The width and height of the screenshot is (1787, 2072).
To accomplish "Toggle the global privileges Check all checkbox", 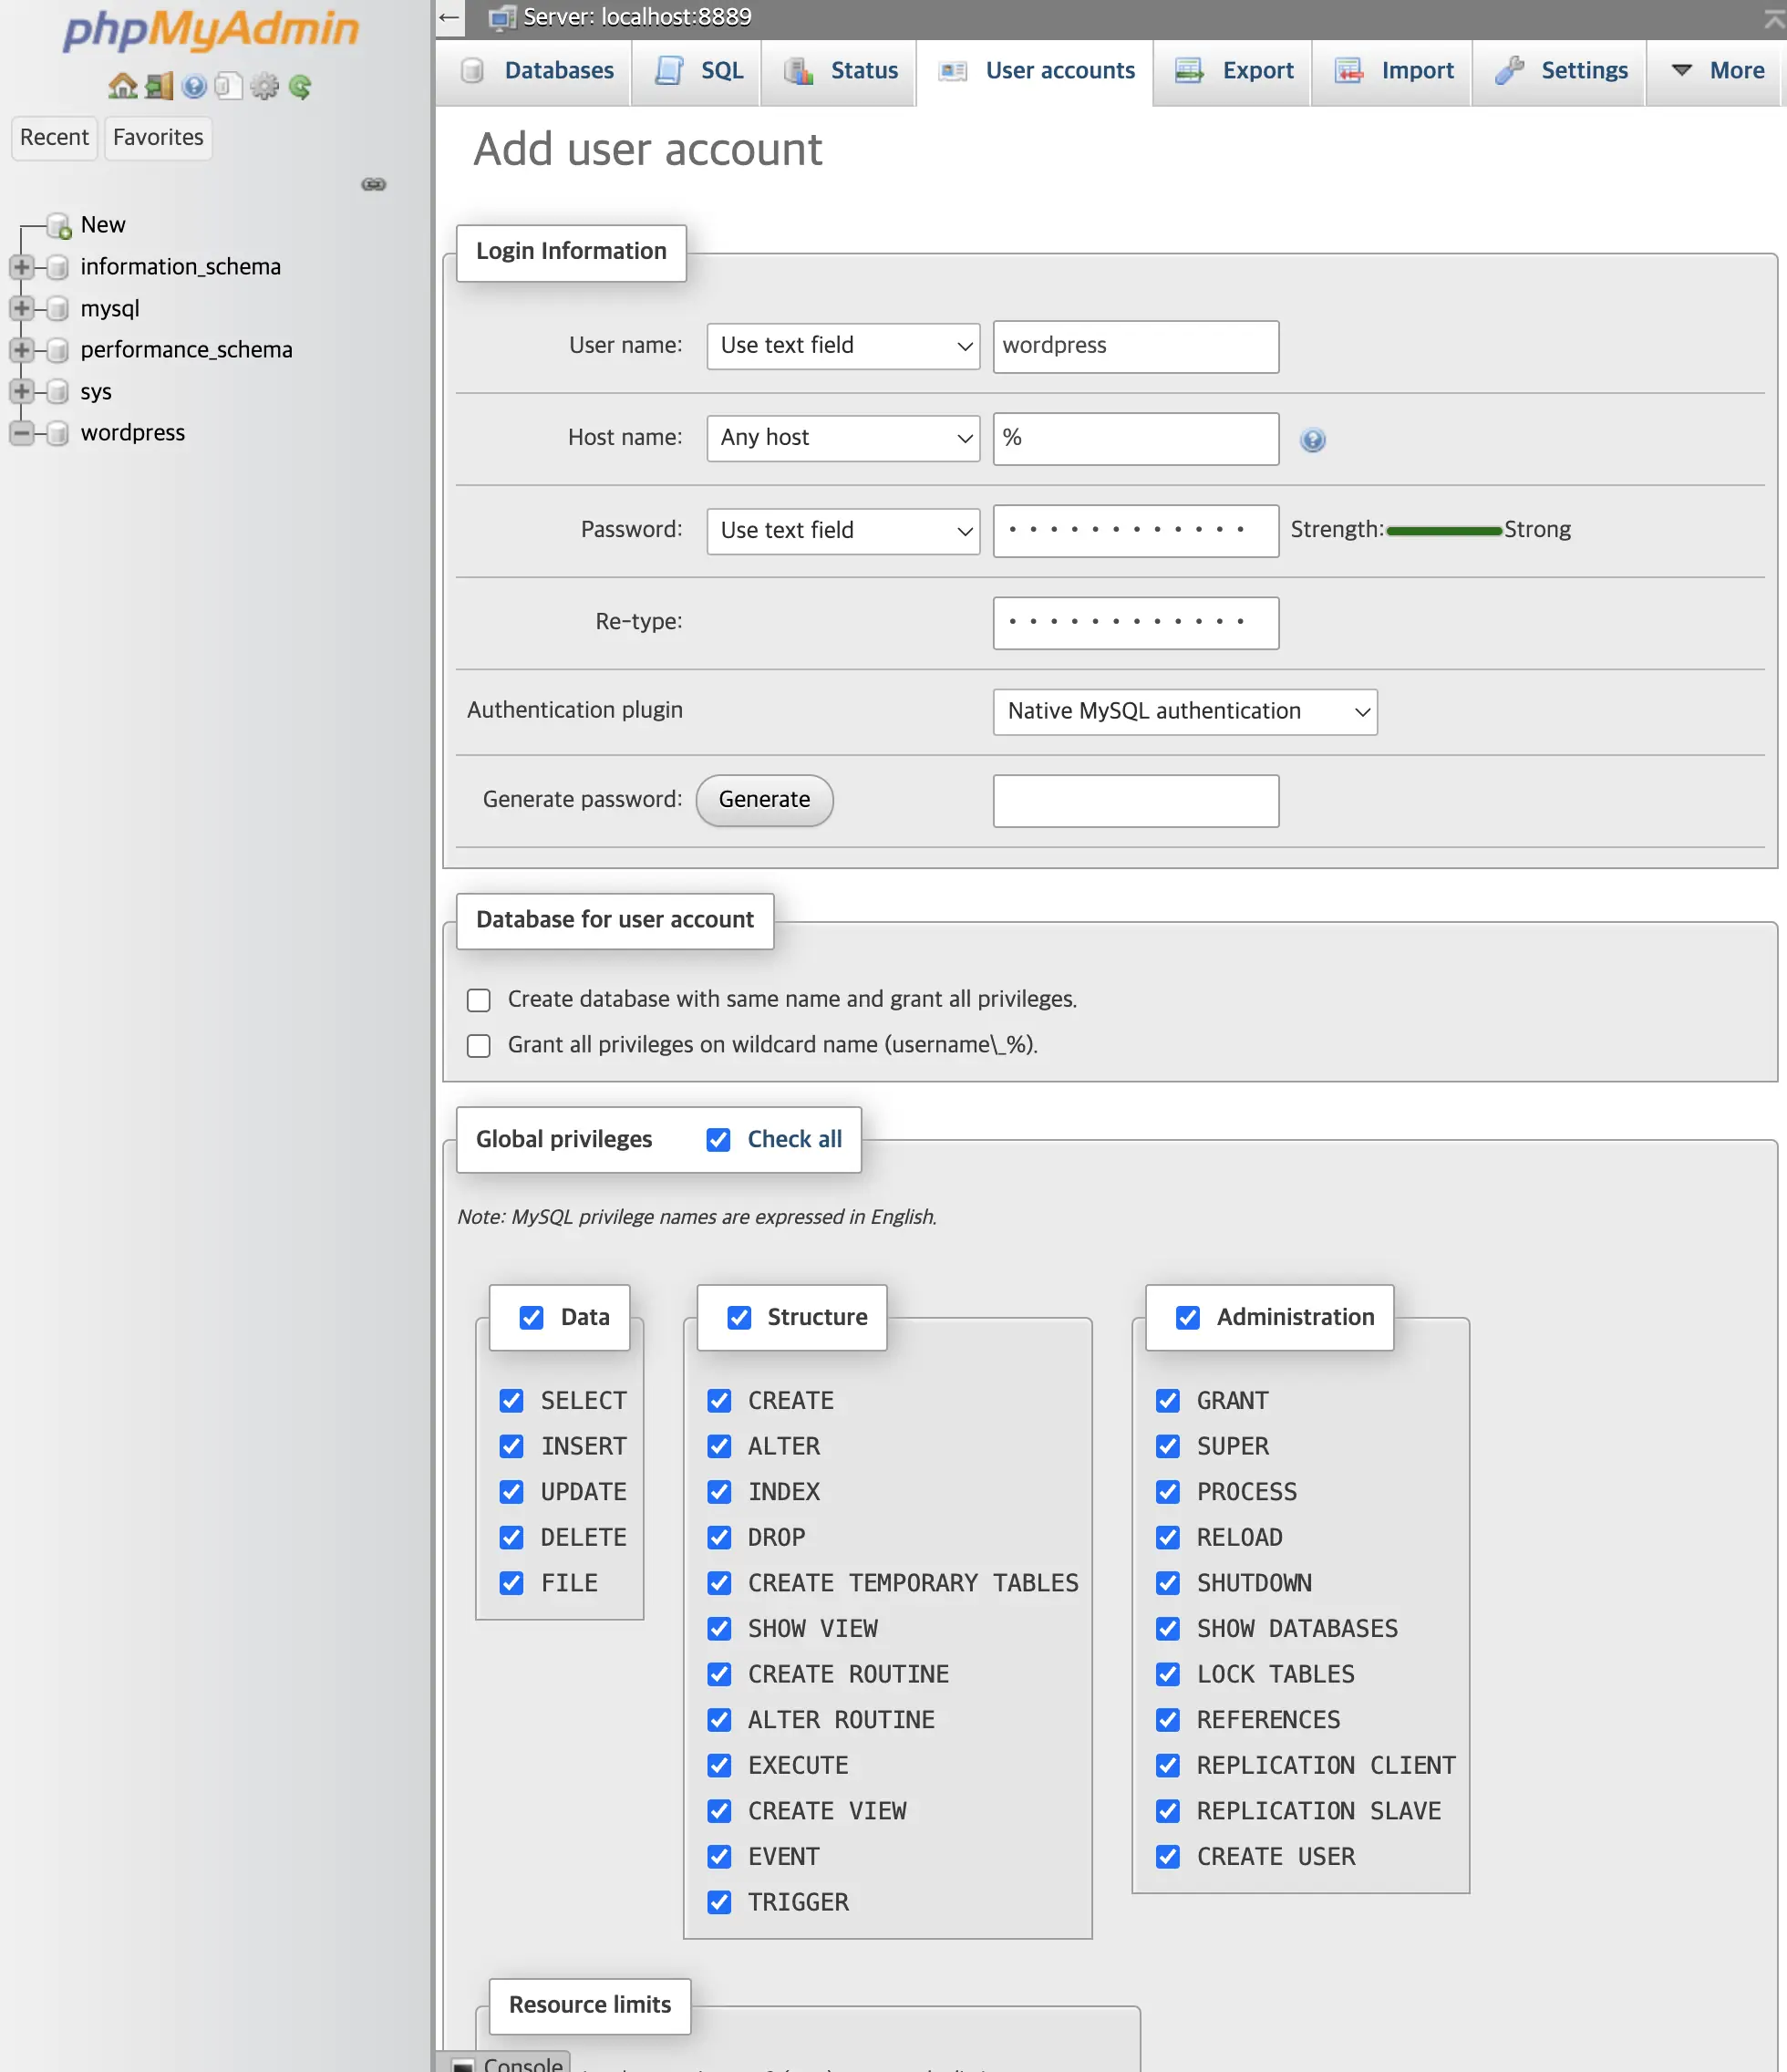I will (718, 1139).
